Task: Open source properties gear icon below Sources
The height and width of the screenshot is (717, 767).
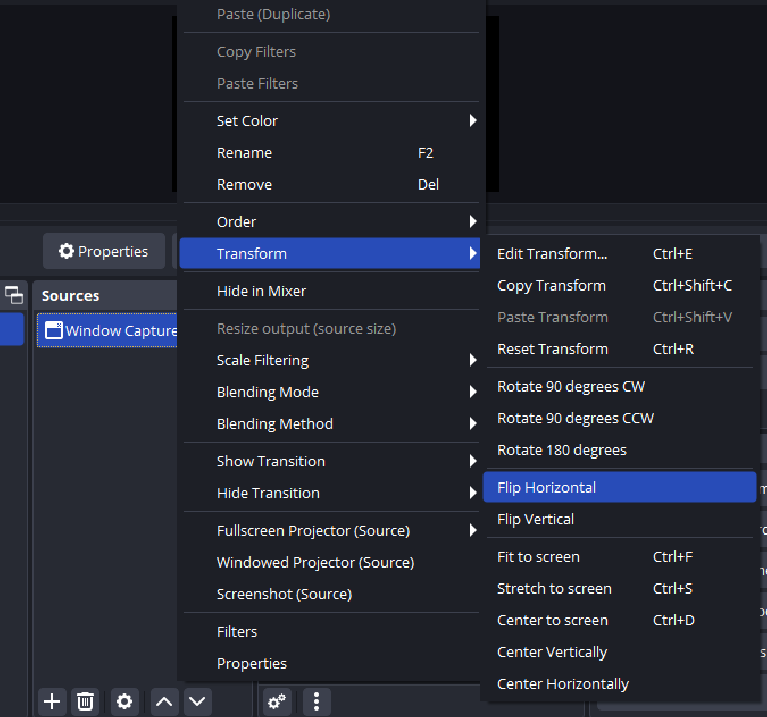Action: tap(124, 702)
